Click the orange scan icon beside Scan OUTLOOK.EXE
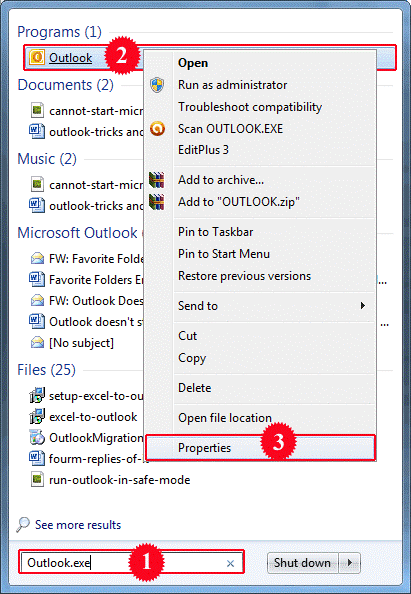This screenshot has width=411, height=594. click(157, 128)
